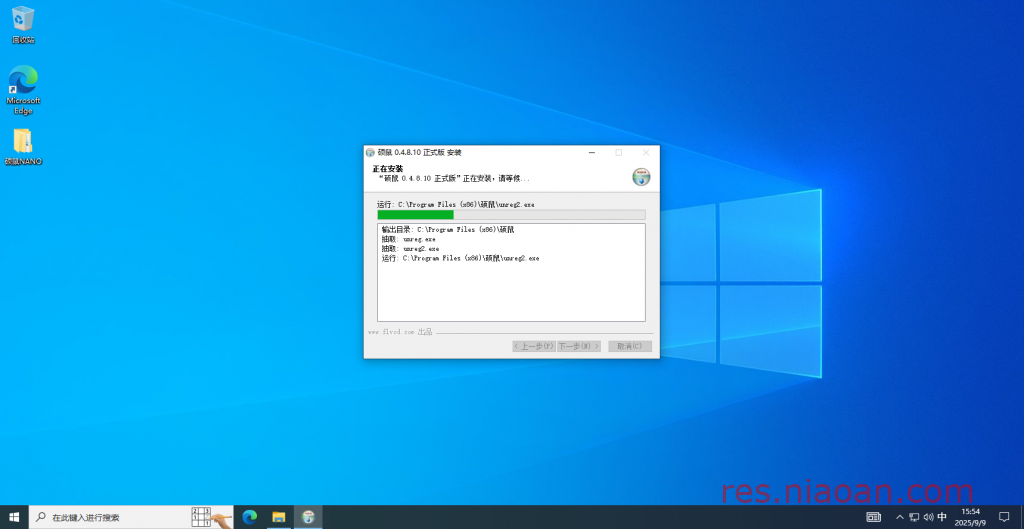Select the Microsoft Edge desktop shortcut
1024x529 pixels.
pyautogui.click(x=23, y=89)
